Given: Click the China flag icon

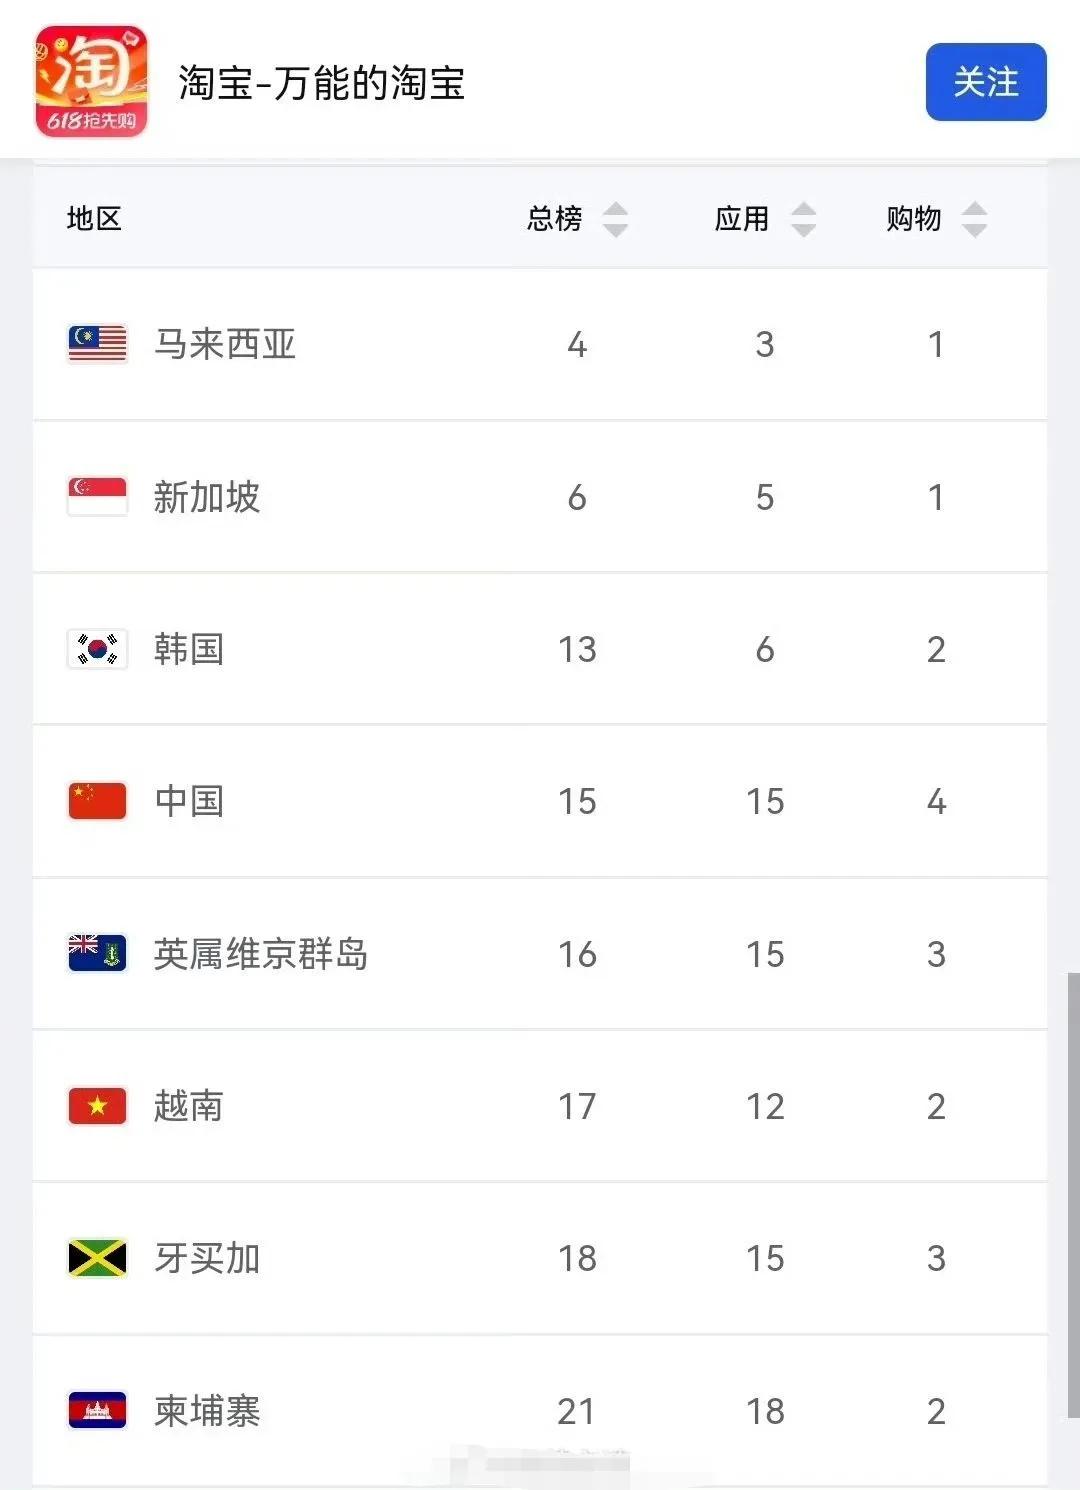Looking at the screenshot, I should (97, 801).
